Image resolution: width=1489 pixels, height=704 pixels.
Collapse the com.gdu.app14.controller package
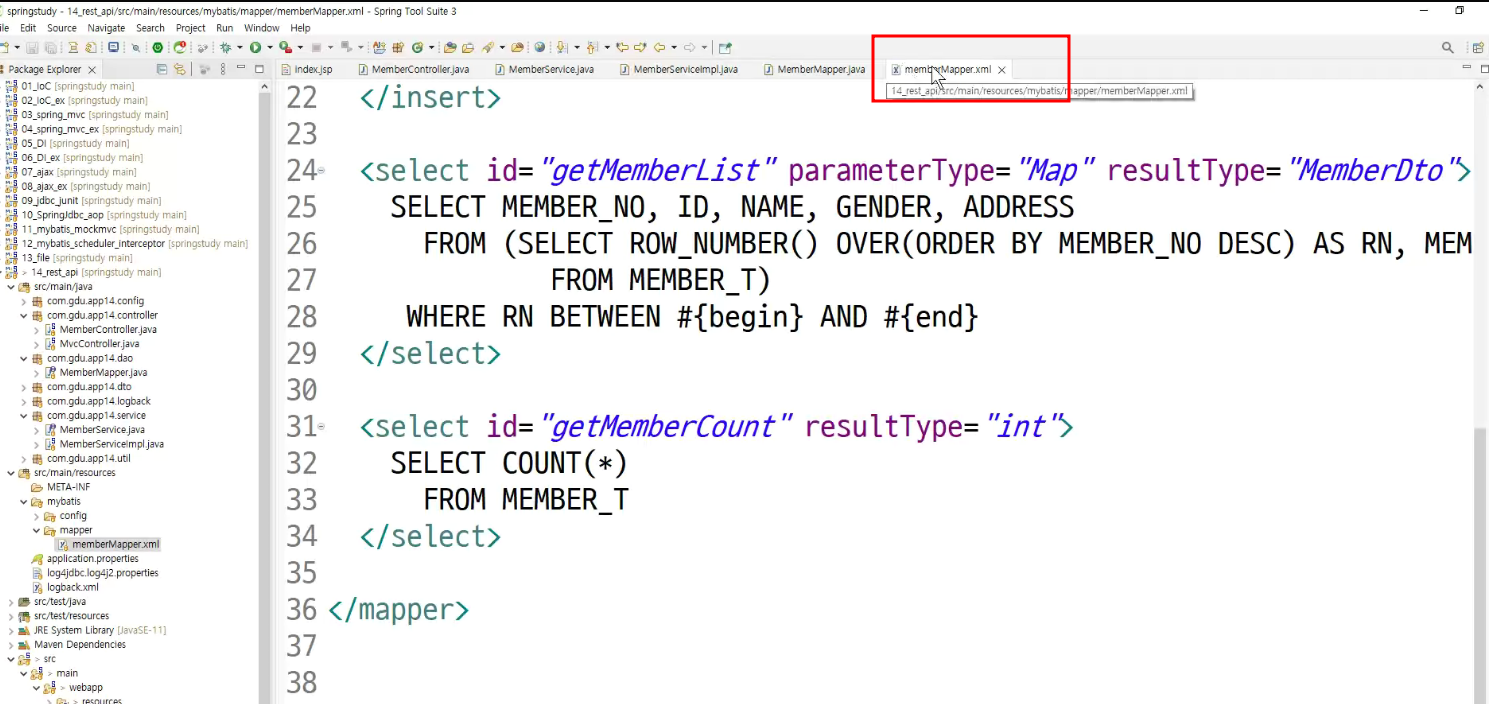[24, 315]
